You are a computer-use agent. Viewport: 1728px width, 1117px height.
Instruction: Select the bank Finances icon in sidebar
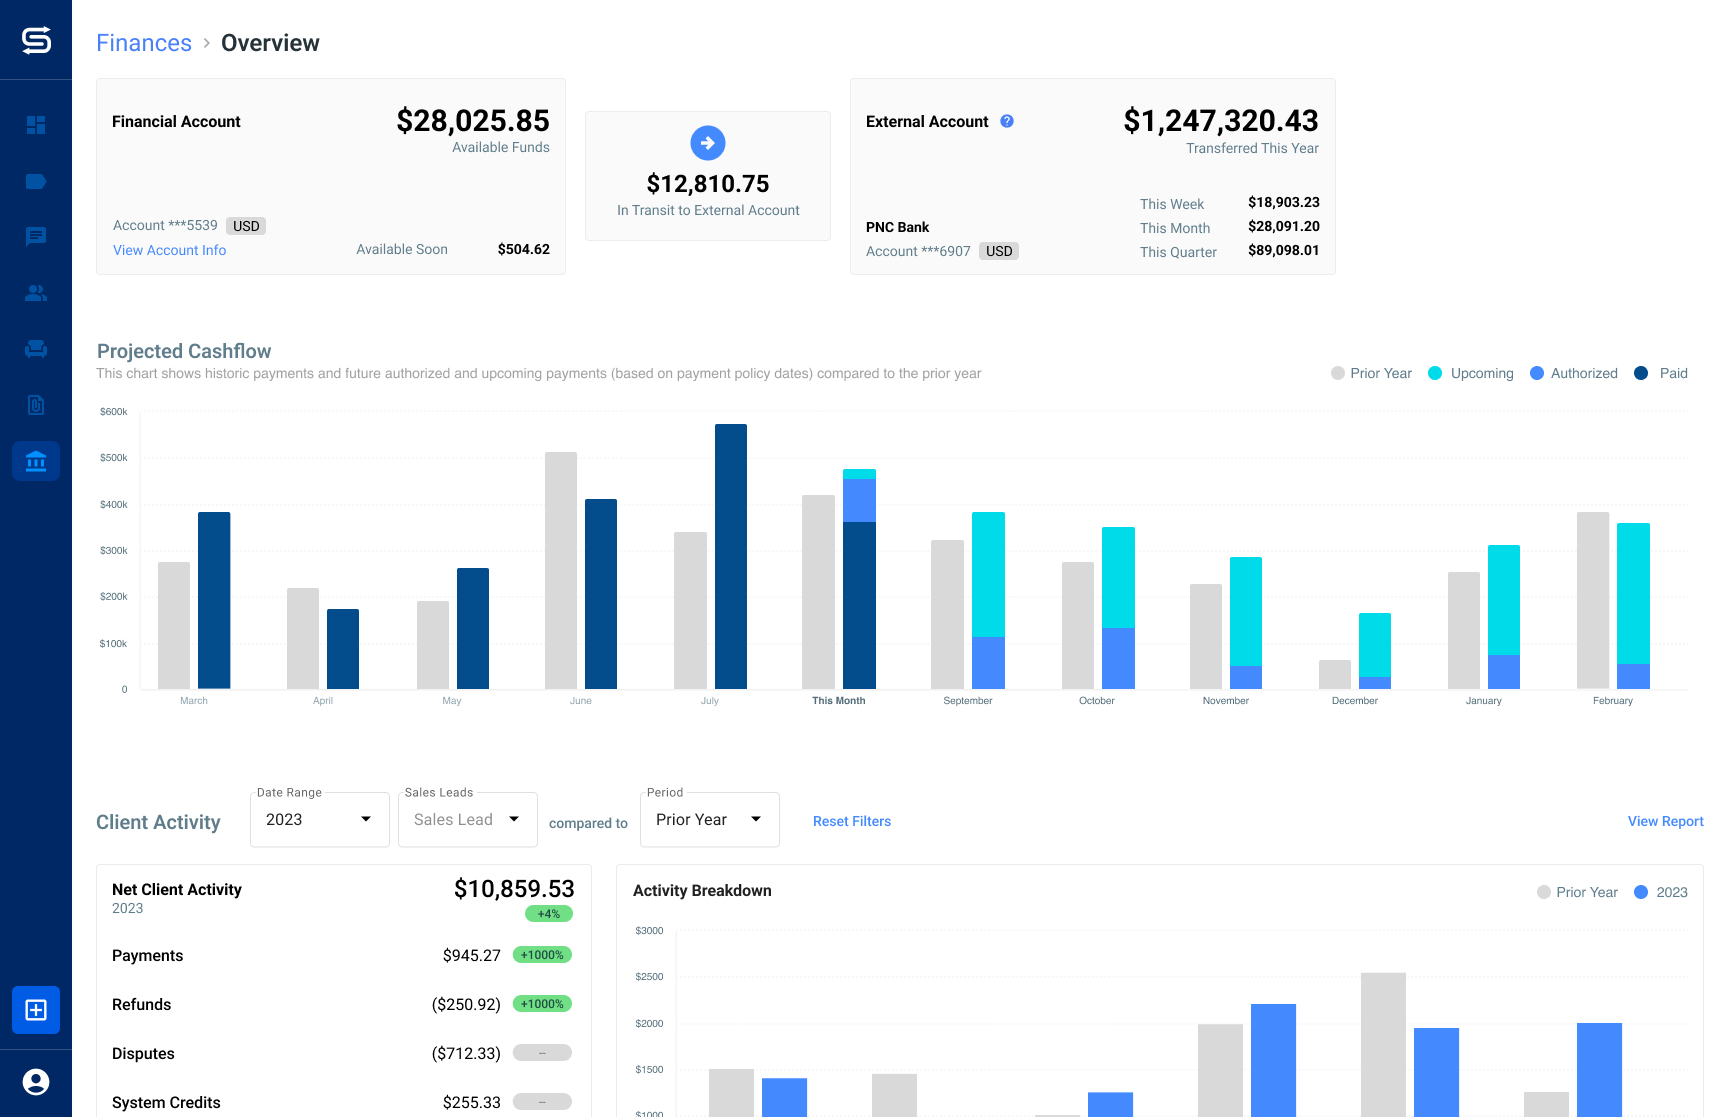click(36, 461)
